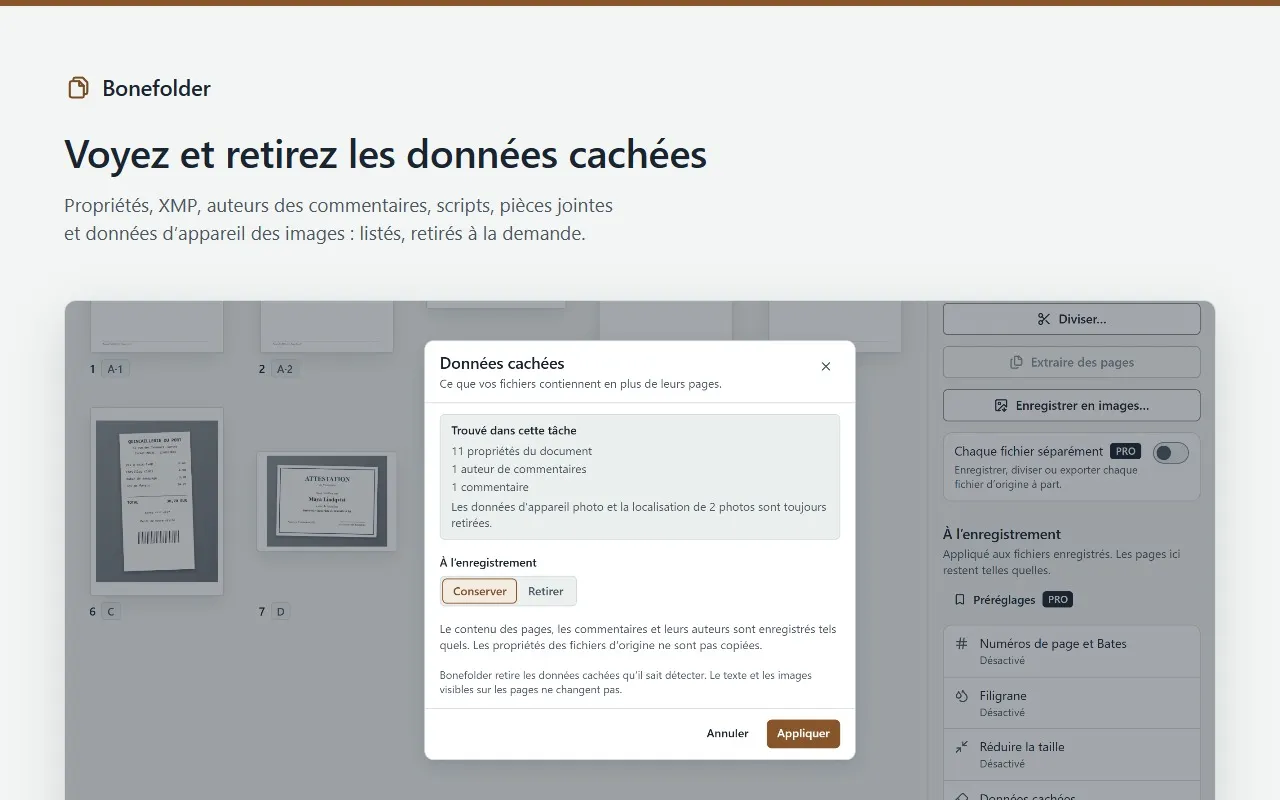Click the scissors icon on Diviser
The width and height of the screenshot is (1280, 800).
pyautogui.click(x=1044, y=319)
